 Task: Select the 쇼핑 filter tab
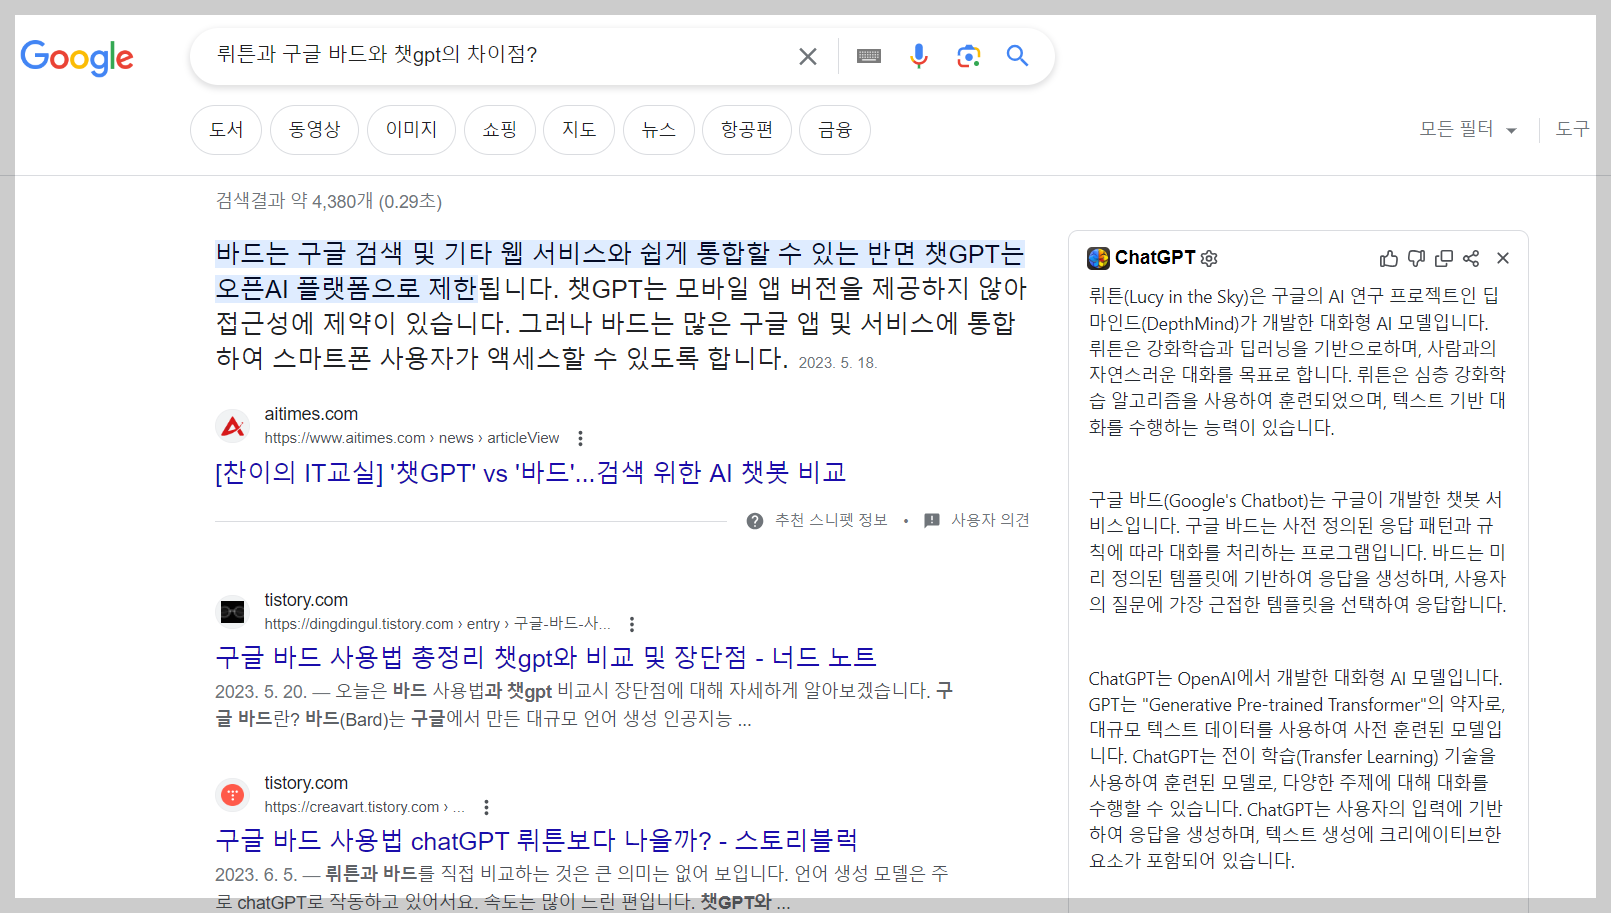coord(500,130)
